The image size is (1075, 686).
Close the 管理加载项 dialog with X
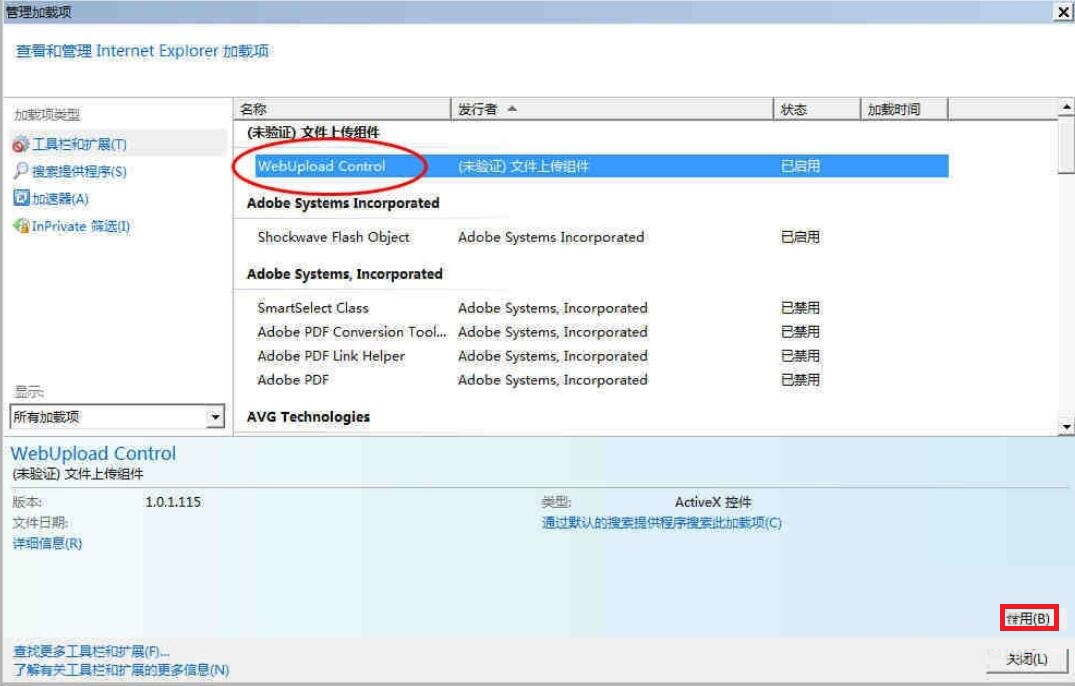(1062, 12)
